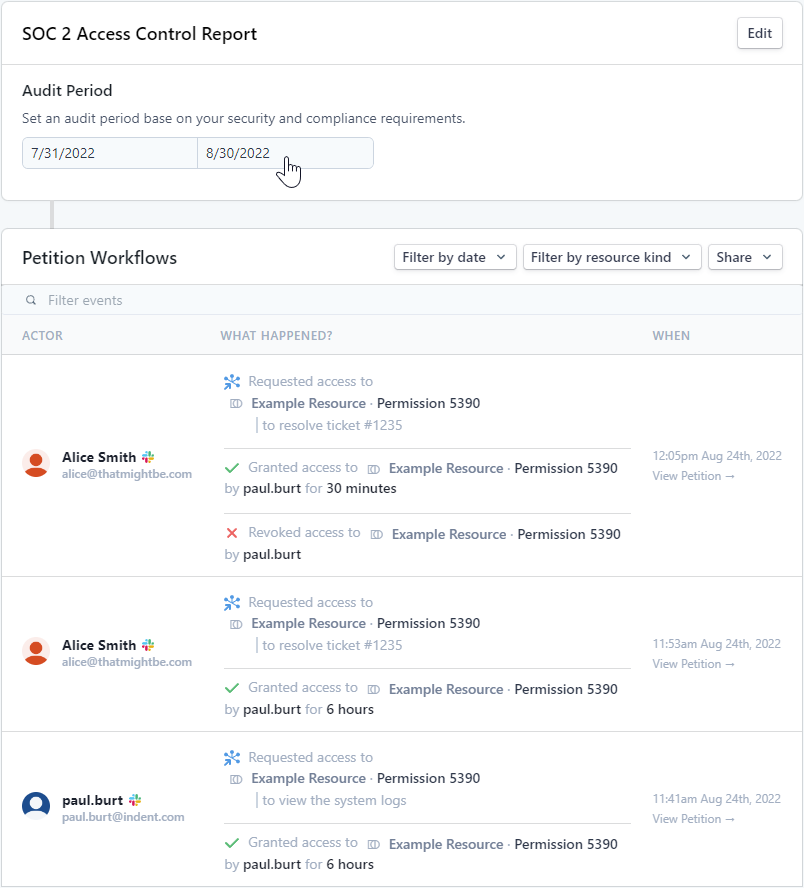Select the audit end date 8/30/2022 field
This screenshot has width=804, height=888.
click(x=285, y=153)
